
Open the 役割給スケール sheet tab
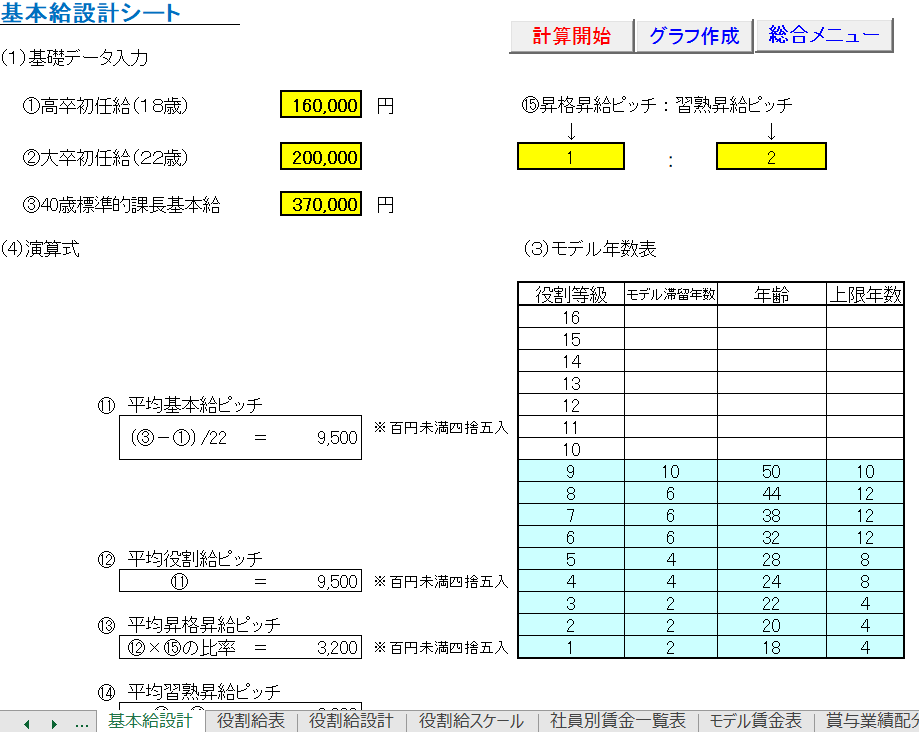pyautogui.click(x=471, y=721)
